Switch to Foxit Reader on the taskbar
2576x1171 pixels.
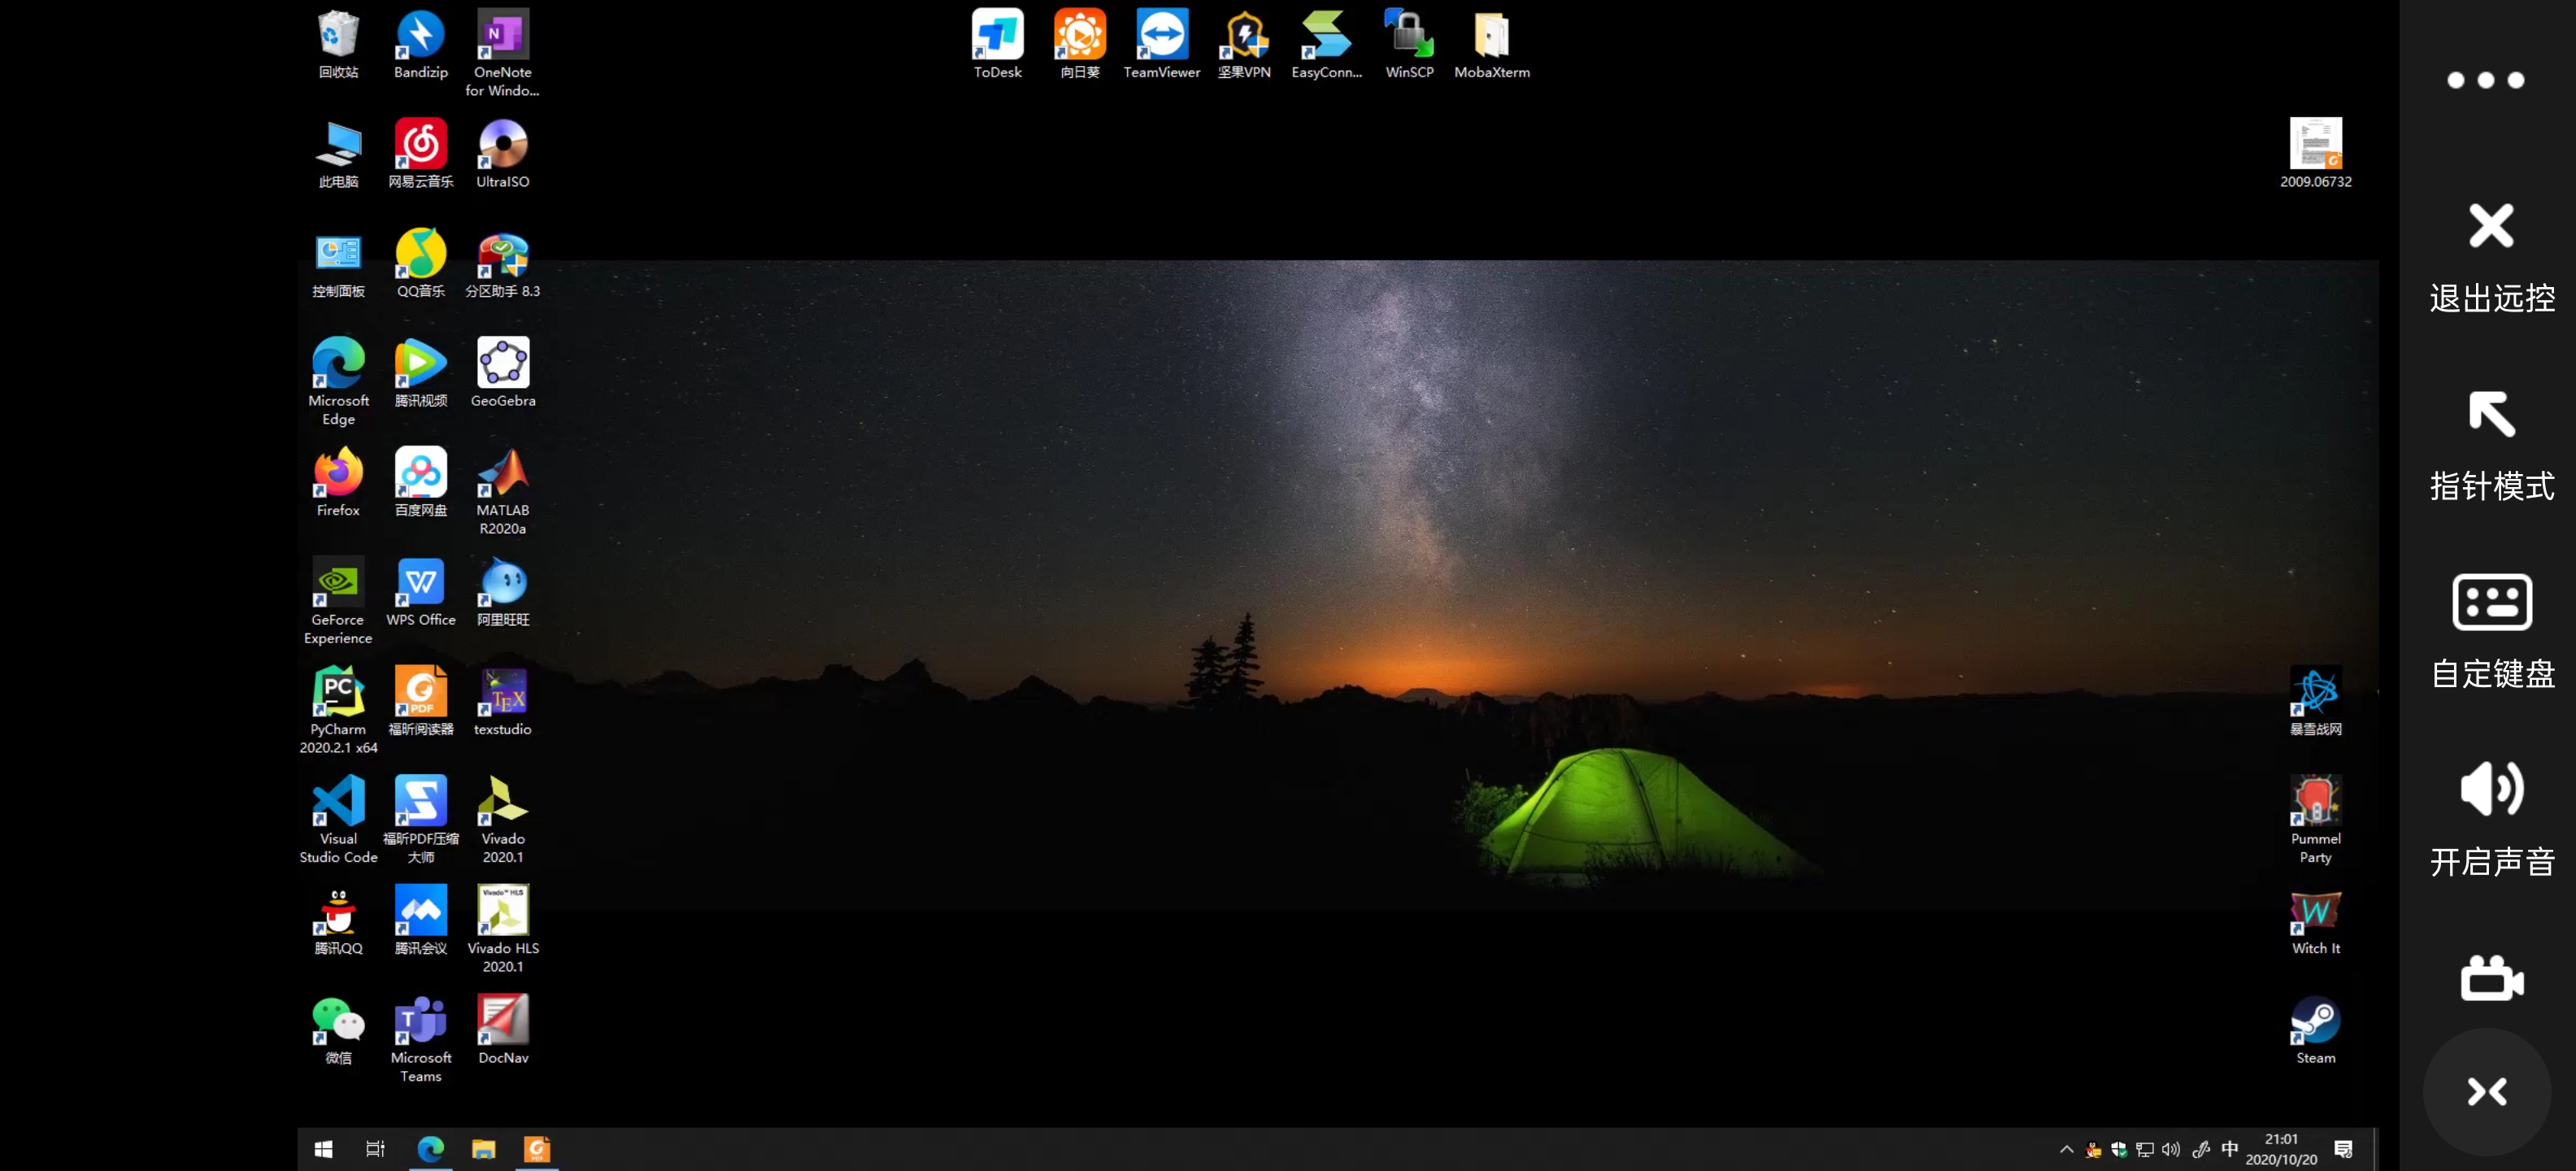[x=537, y=1149]
